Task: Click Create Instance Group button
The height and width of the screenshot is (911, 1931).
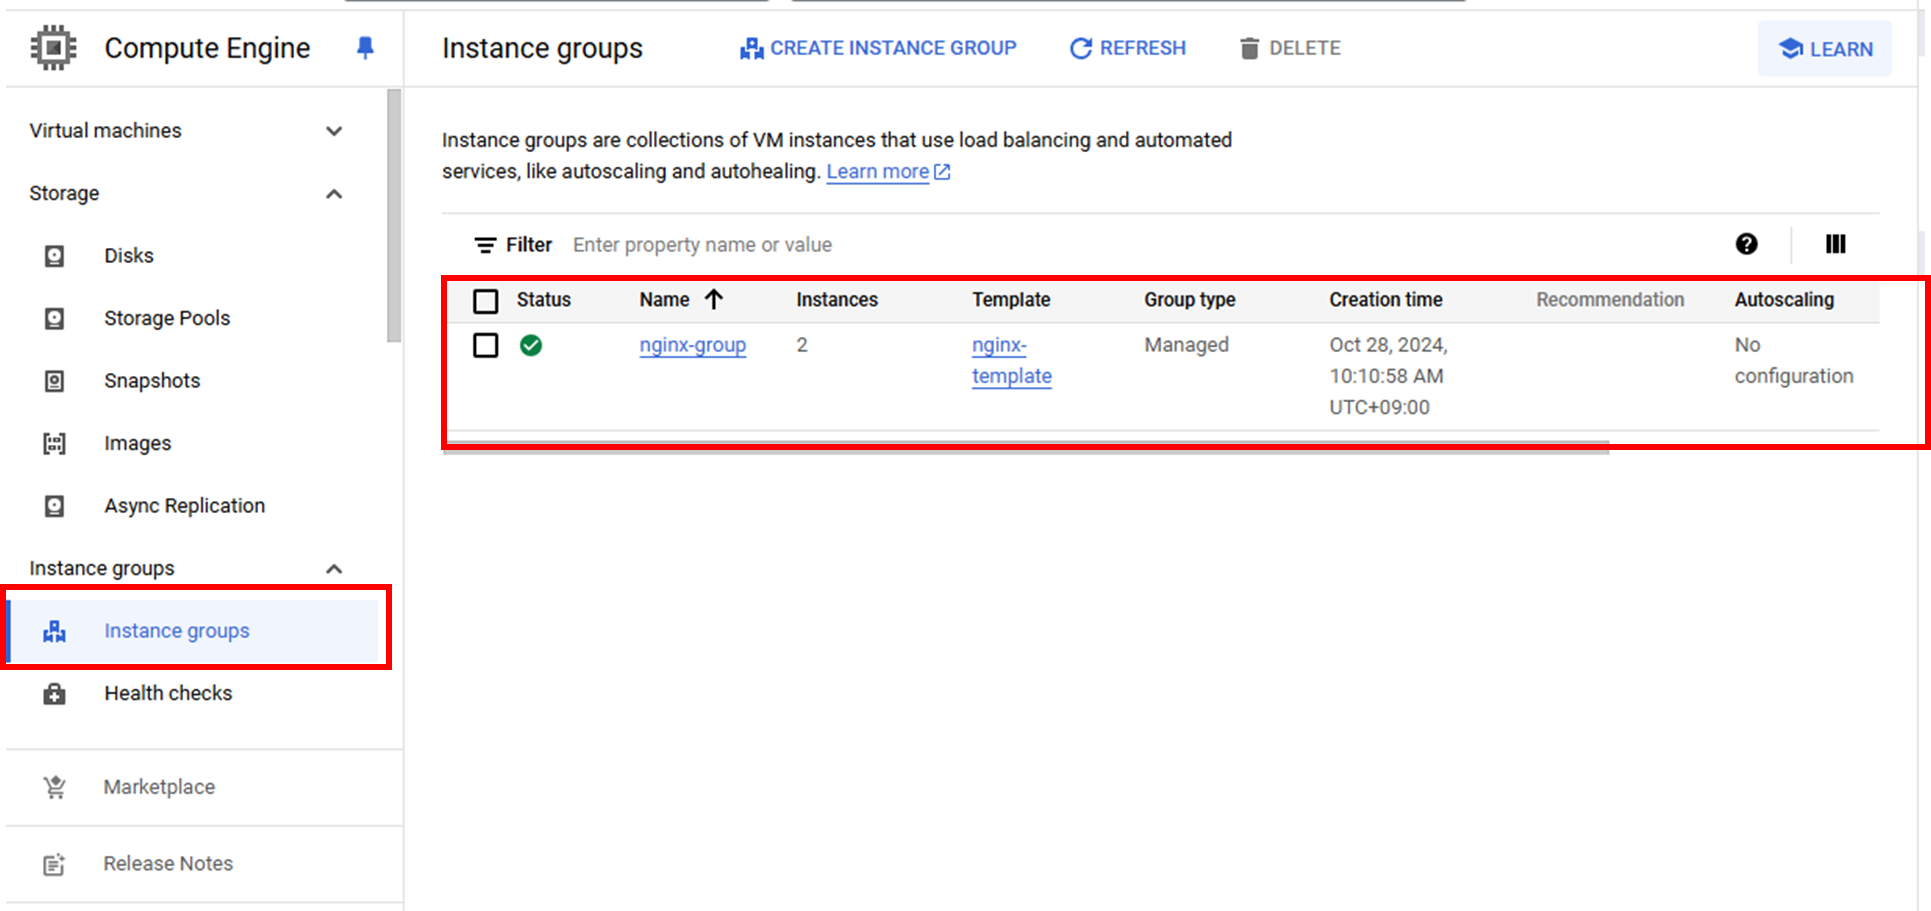Action: (878, 48)
